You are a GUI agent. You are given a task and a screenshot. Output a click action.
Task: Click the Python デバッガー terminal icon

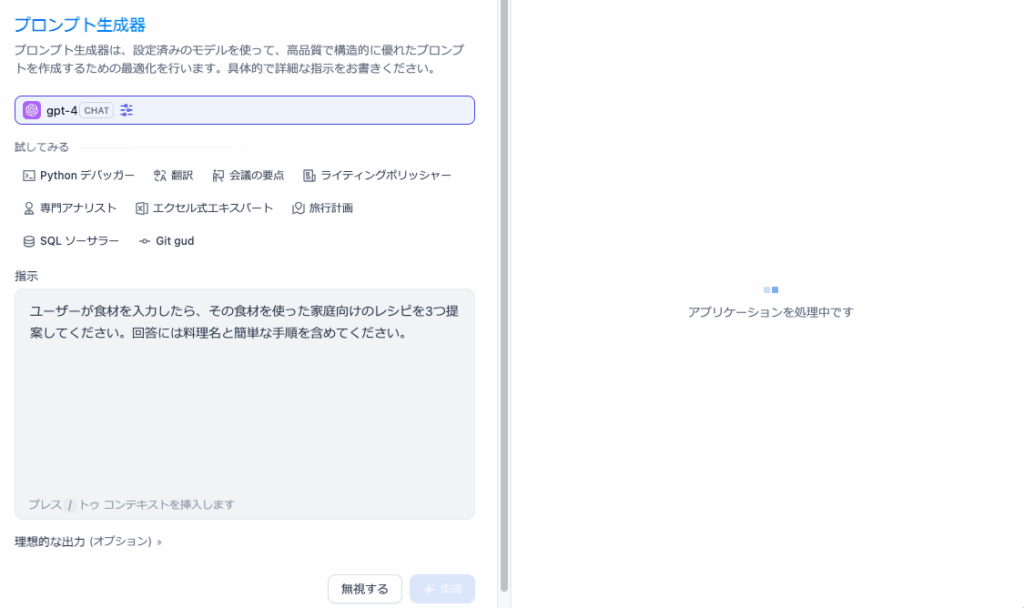[x=29, y=176]
